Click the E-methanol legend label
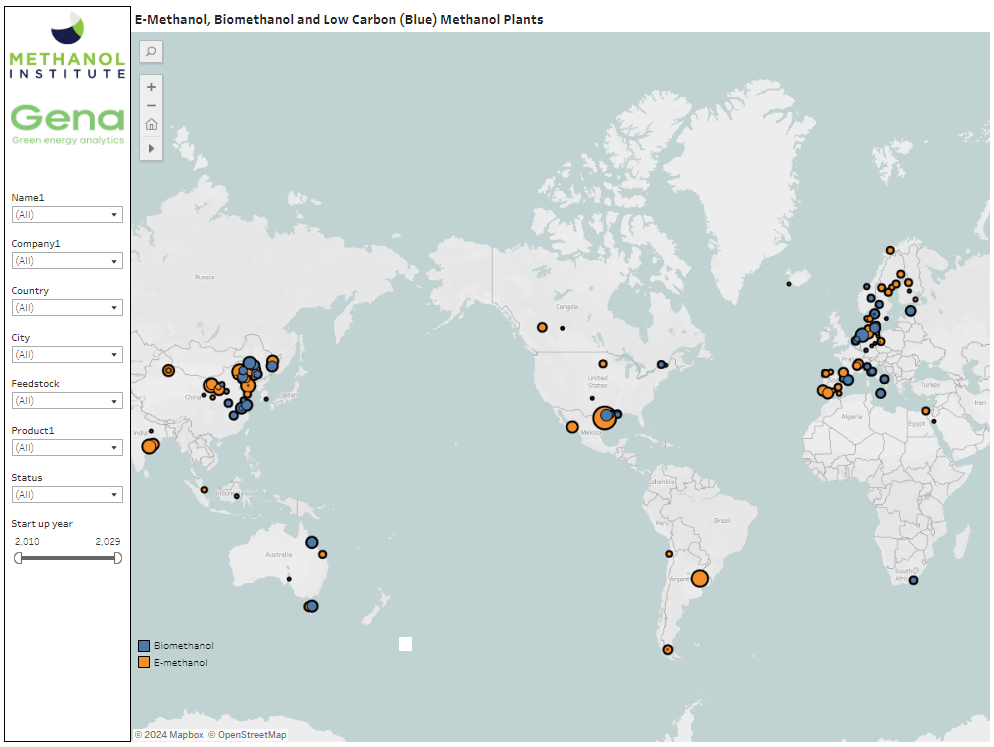Viewport: 994px width, 747px height. pyautogui.click(x=181, y=662)
